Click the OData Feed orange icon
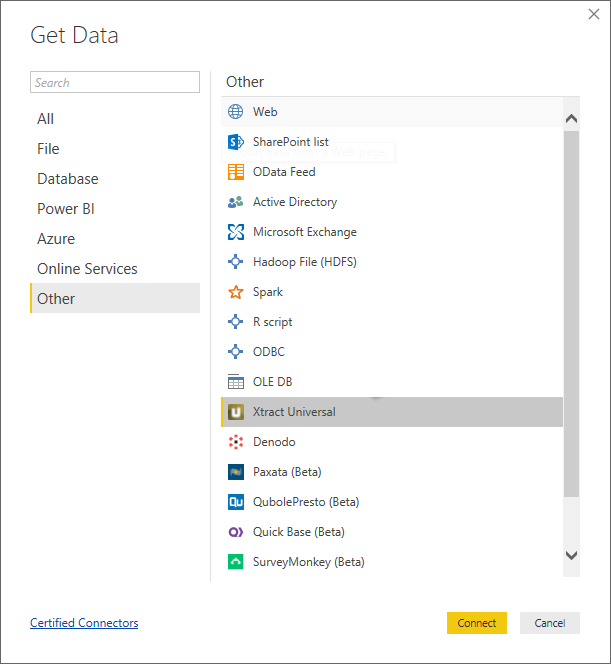Viewport: 611px width, 664px height. [x=235, y=172]
